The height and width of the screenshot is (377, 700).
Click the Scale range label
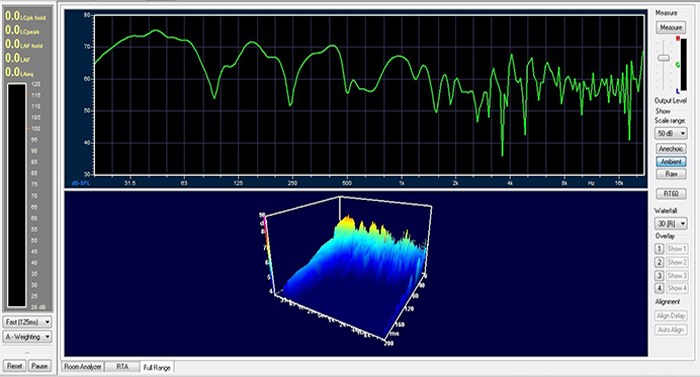pyautogui.click(x=670, y=121)
